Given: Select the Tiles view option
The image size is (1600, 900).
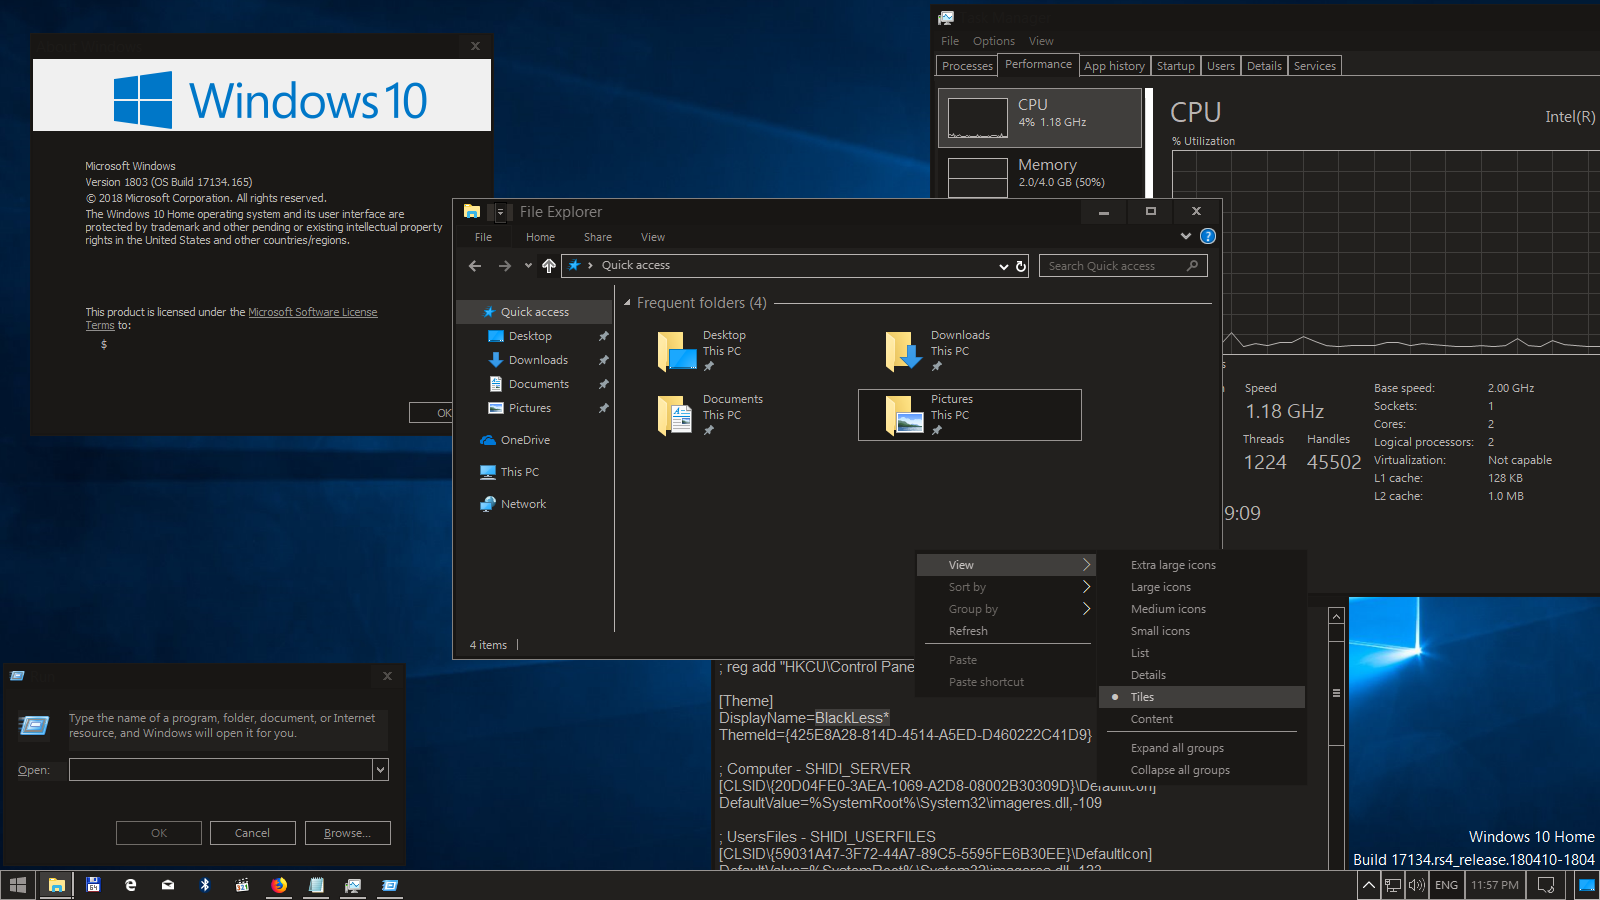Looking at the screenshot, I should (1142, 697).
